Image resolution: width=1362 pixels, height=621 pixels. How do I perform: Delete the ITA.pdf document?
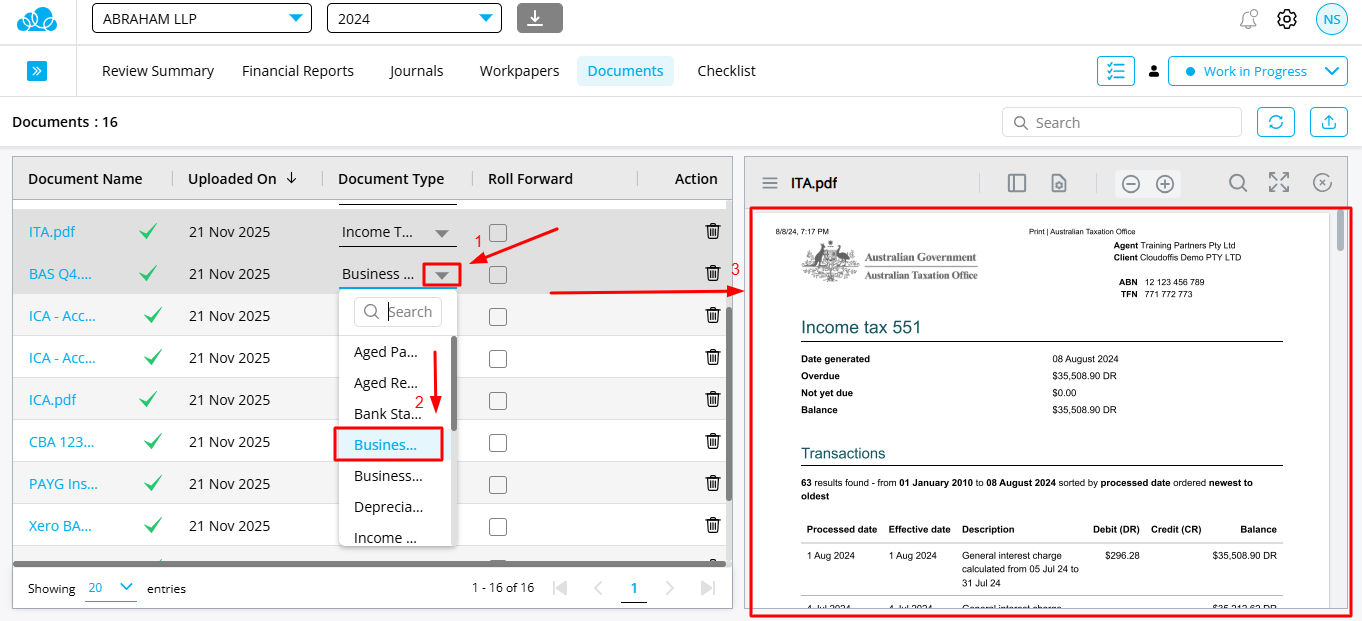pyautogui.click(x=713, y=232)
